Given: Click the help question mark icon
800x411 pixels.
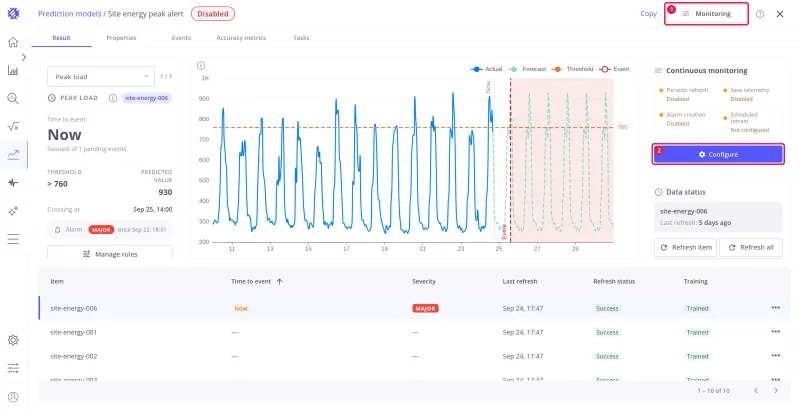Looking at the screenshot, I should (x=760, y=14).
